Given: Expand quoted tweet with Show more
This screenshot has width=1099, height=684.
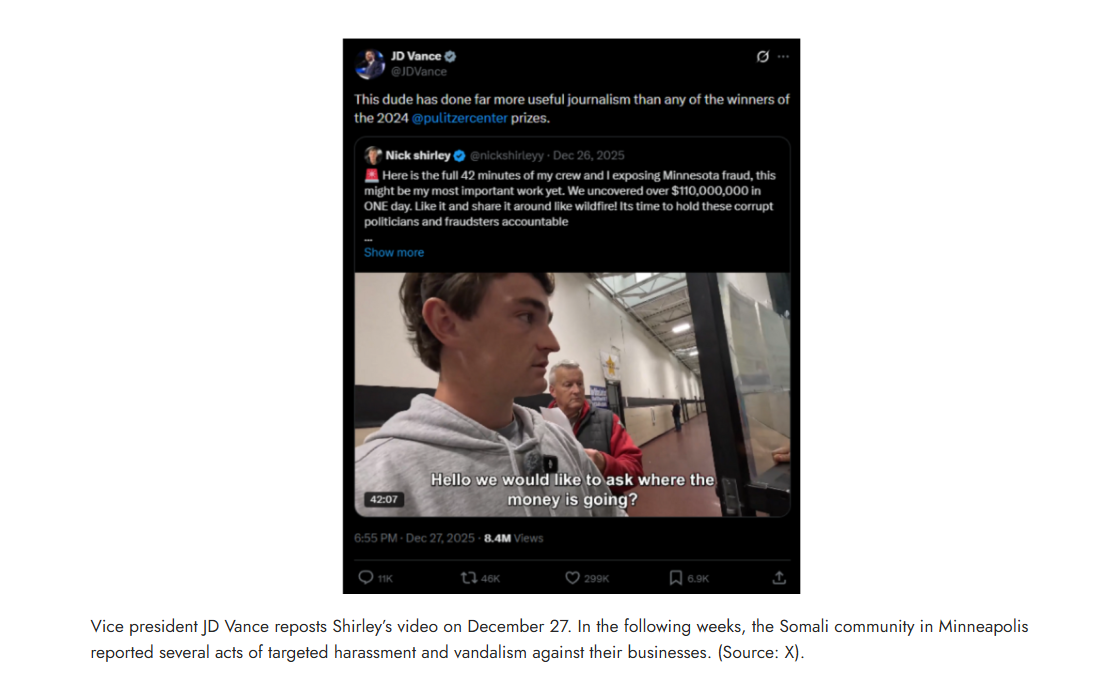Looking at the screenshot, I should [x=394, y=252].
